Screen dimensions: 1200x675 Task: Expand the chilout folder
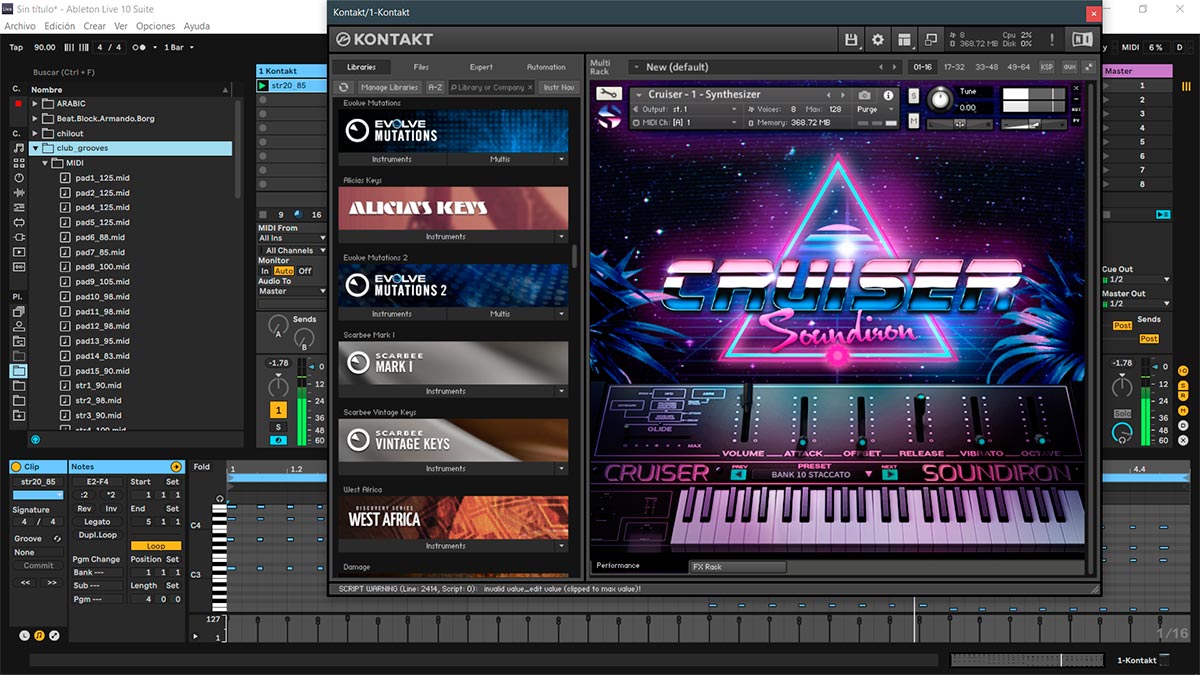pos(35,133)
